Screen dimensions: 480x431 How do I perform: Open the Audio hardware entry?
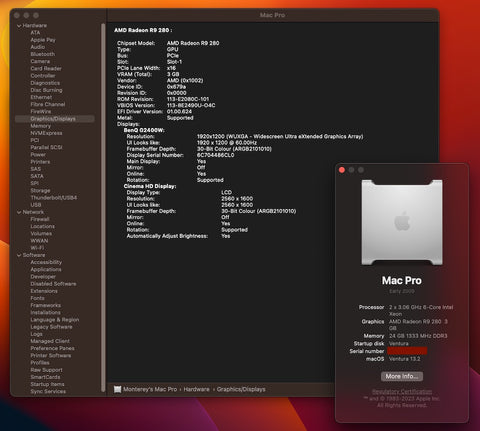[38, 47]
